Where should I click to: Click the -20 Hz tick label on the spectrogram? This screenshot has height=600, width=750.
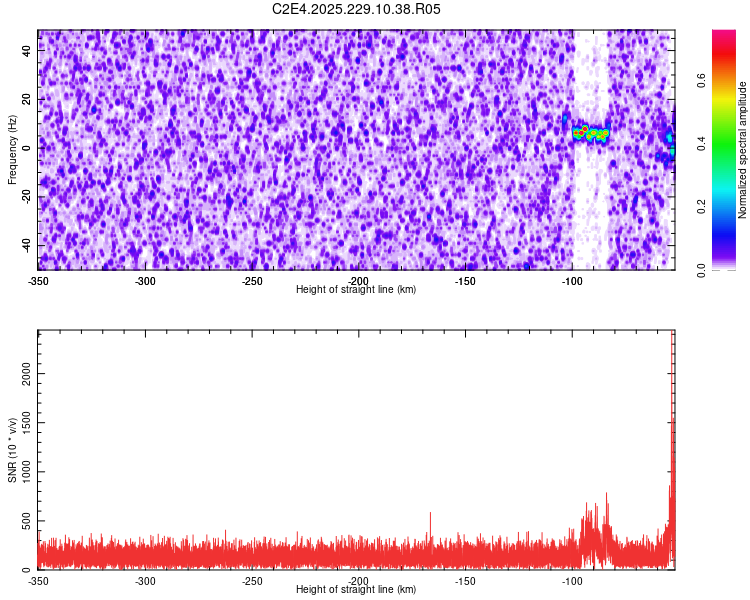pos(27,197)
